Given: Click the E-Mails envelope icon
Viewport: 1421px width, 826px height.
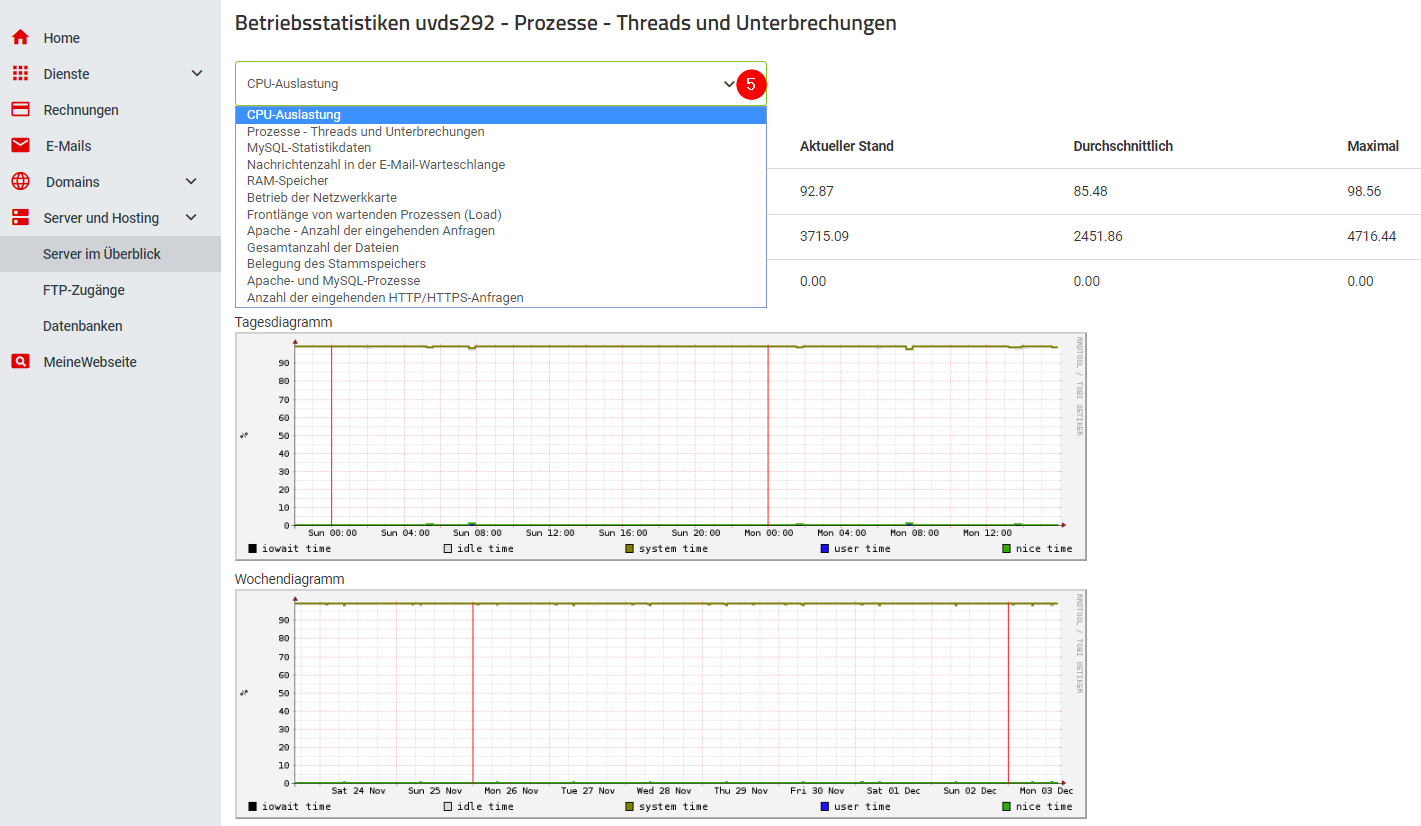Looking at the screenshot, I should [x=20, y=146].
